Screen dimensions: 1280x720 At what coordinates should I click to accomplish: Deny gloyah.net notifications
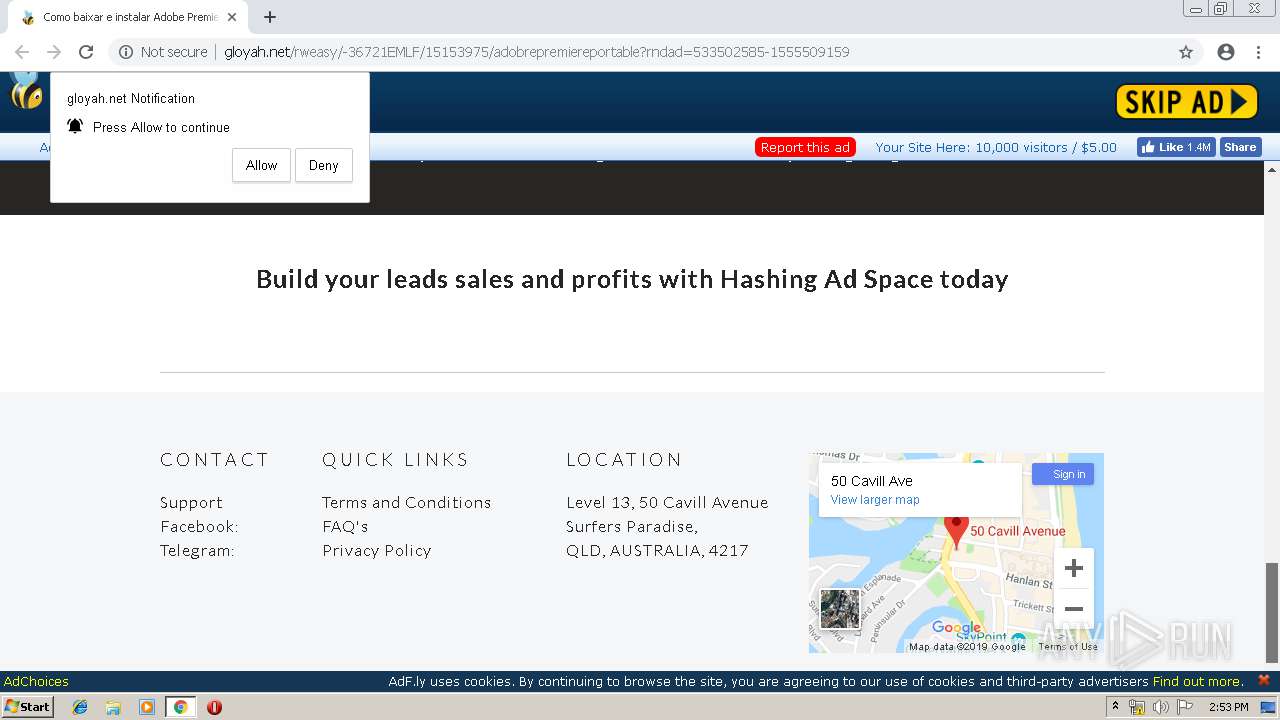click(323, 165)
